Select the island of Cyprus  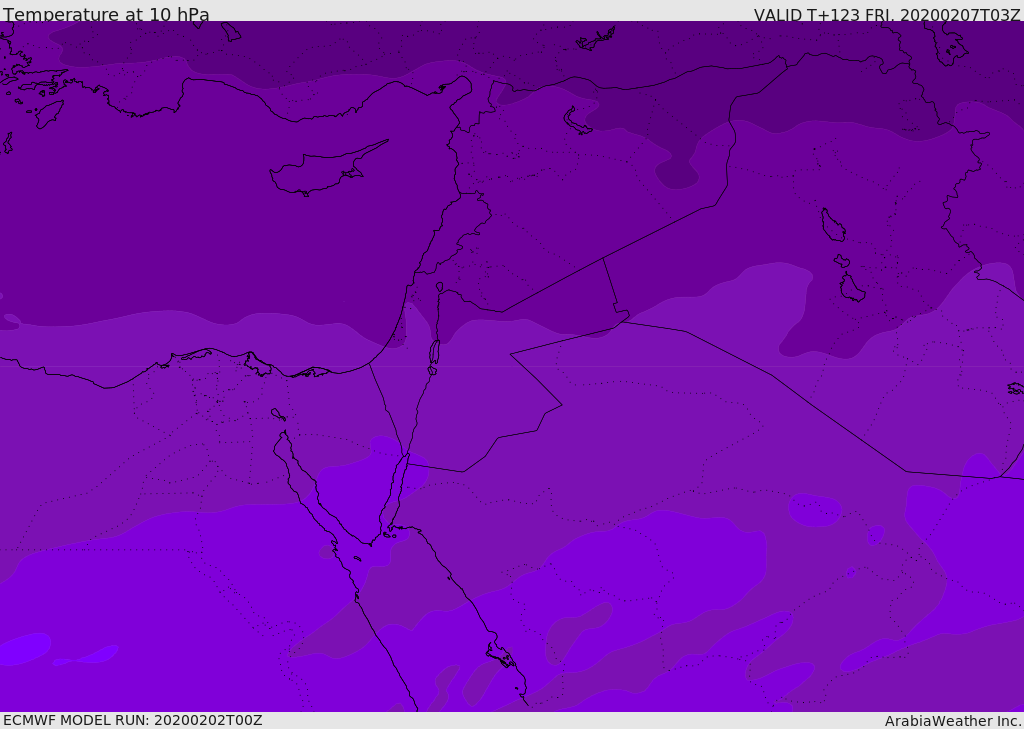318,172
